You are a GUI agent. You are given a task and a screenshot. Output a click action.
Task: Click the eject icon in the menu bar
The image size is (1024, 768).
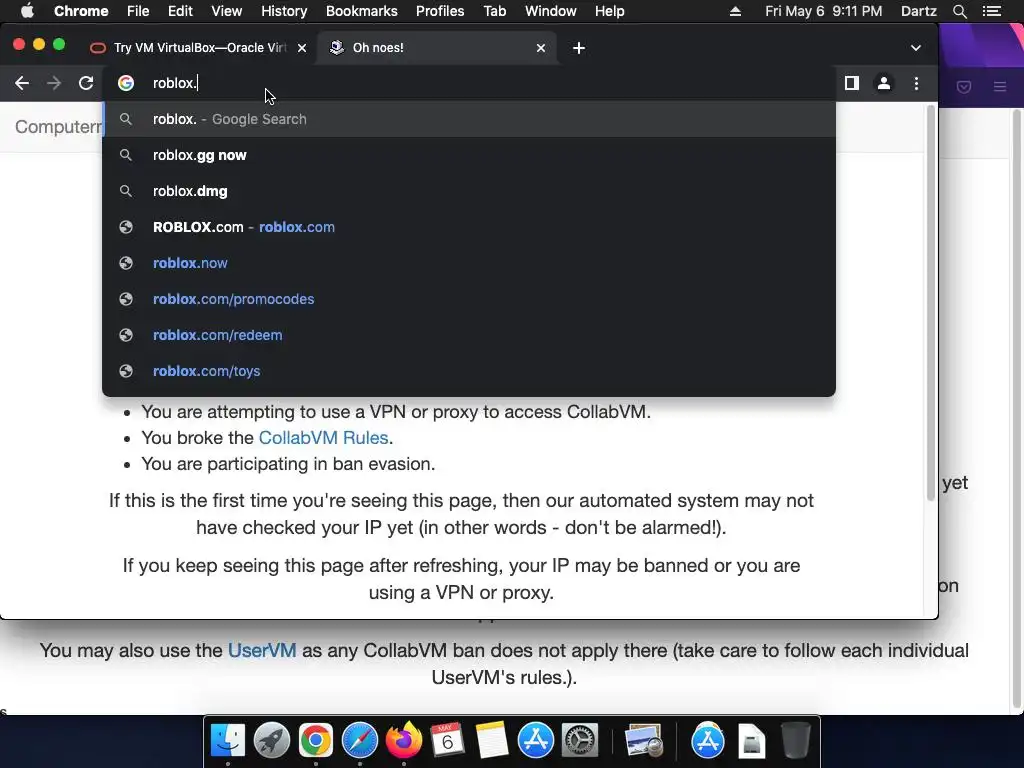(x=735, y=11)
